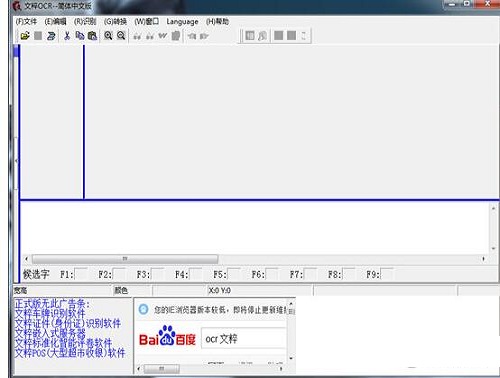The image size is (500, 378).
Task: Click the F9 candidate character box
Action: 387,274
